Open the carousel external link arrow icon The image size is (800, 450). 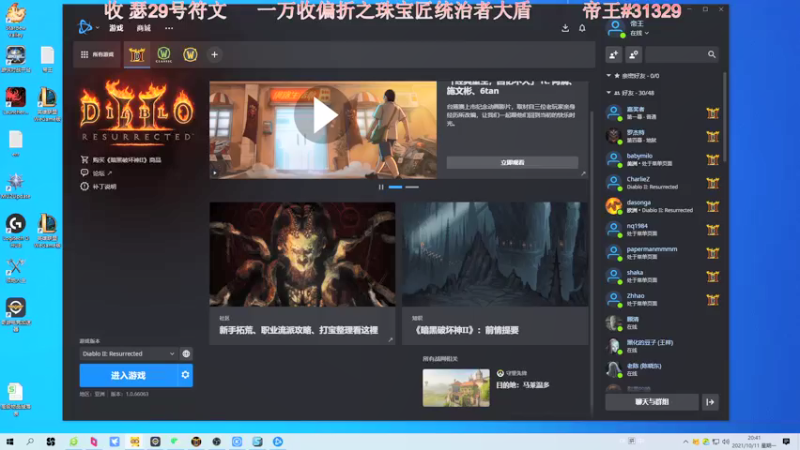[x=583, y=173]
